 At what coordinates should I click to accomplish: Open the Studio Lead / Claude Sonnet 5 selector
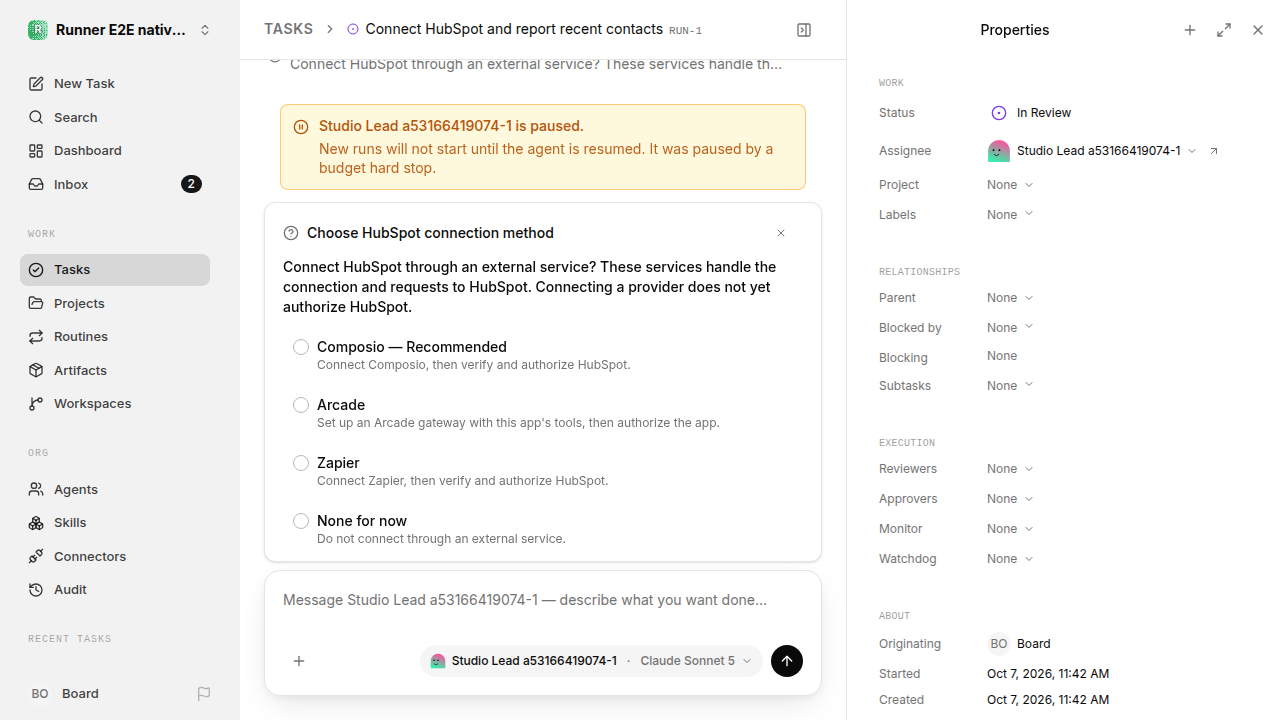coord(591,661)
